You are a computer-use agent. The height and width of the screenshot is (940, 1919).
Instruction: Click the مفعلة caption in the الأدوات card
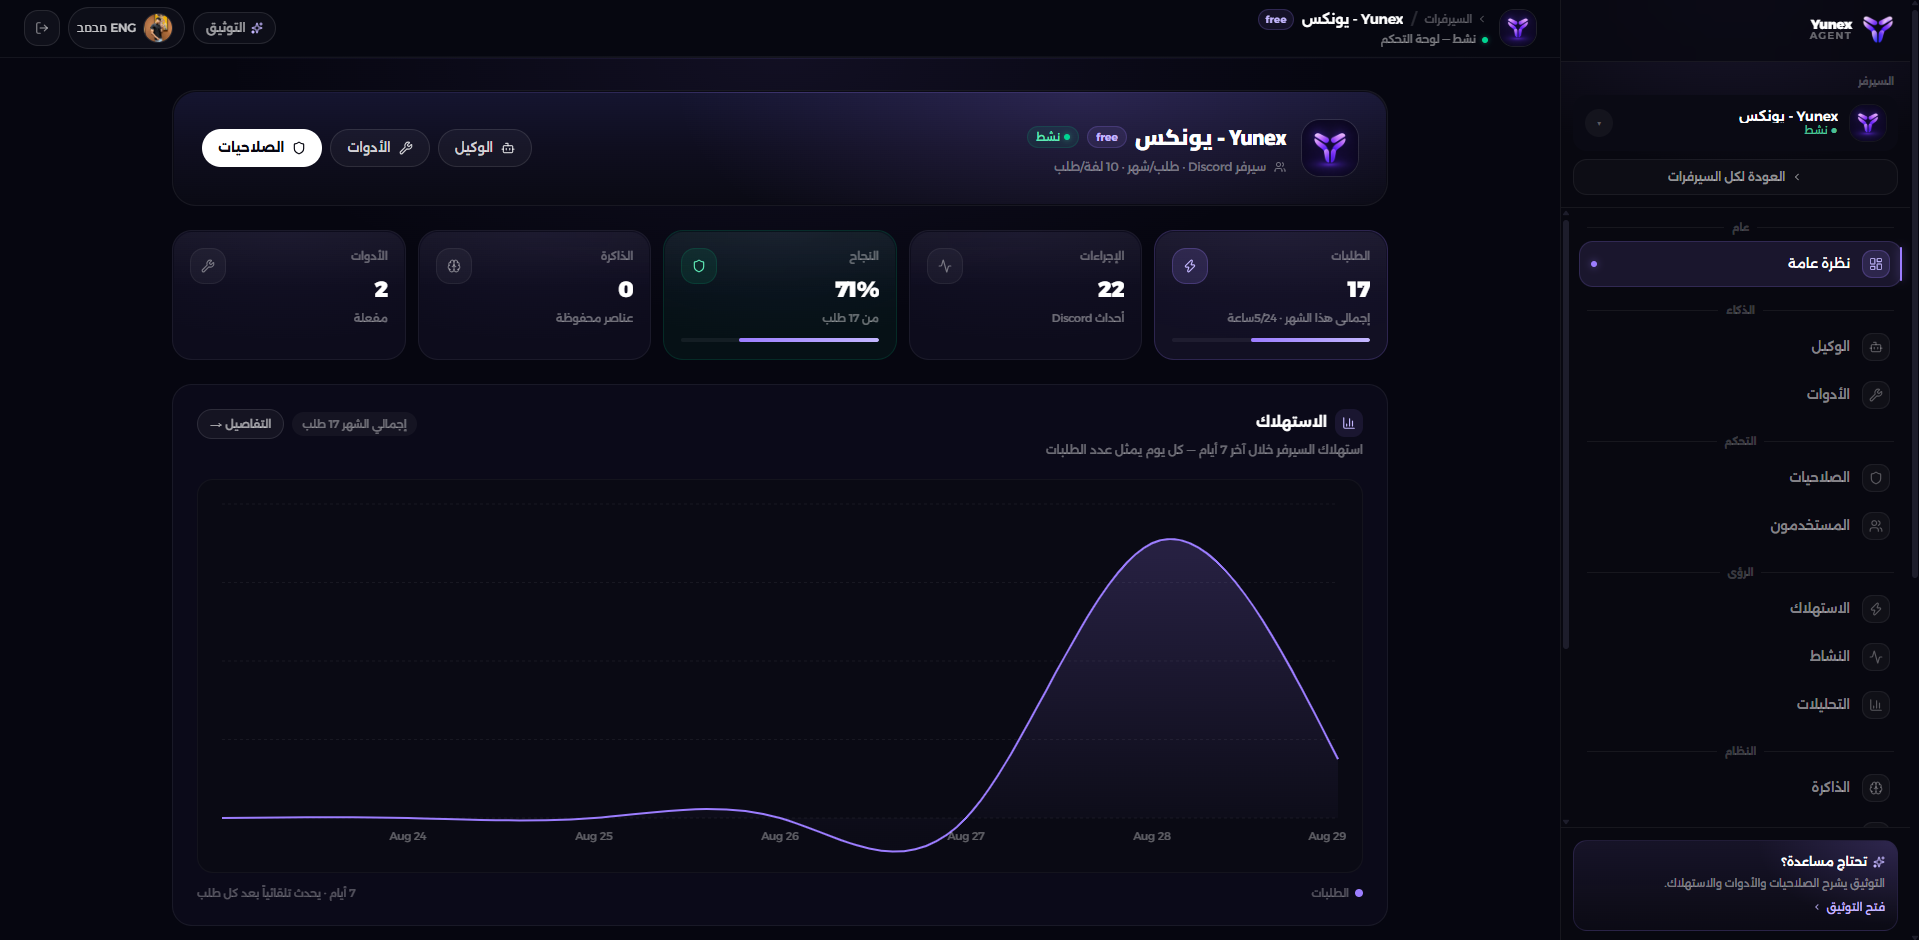(x=371, y=318)
